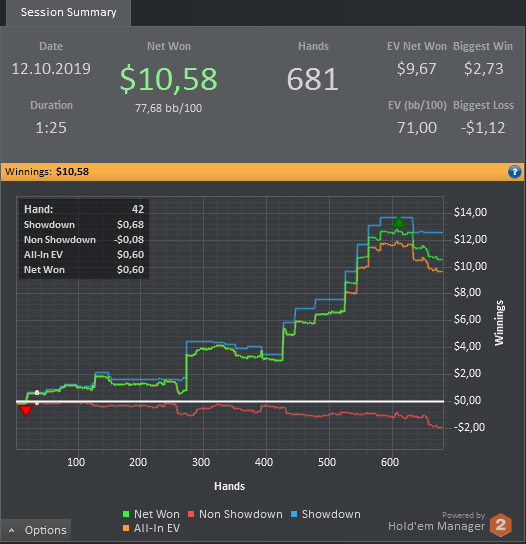This screenshot has height=544, width=526.
Task: Click the tooltip Hand: 42 row
Action: coord(84,209)
